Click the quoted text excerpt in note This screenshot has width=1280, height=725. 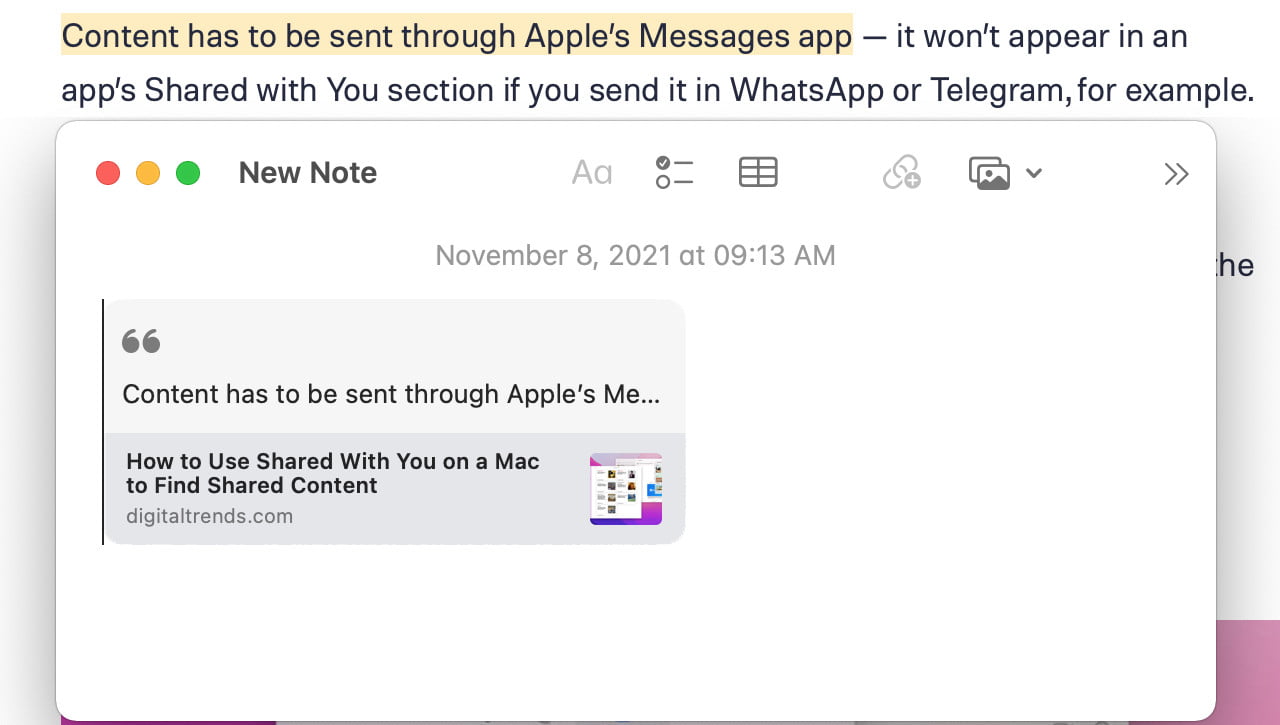coord(391,394)
